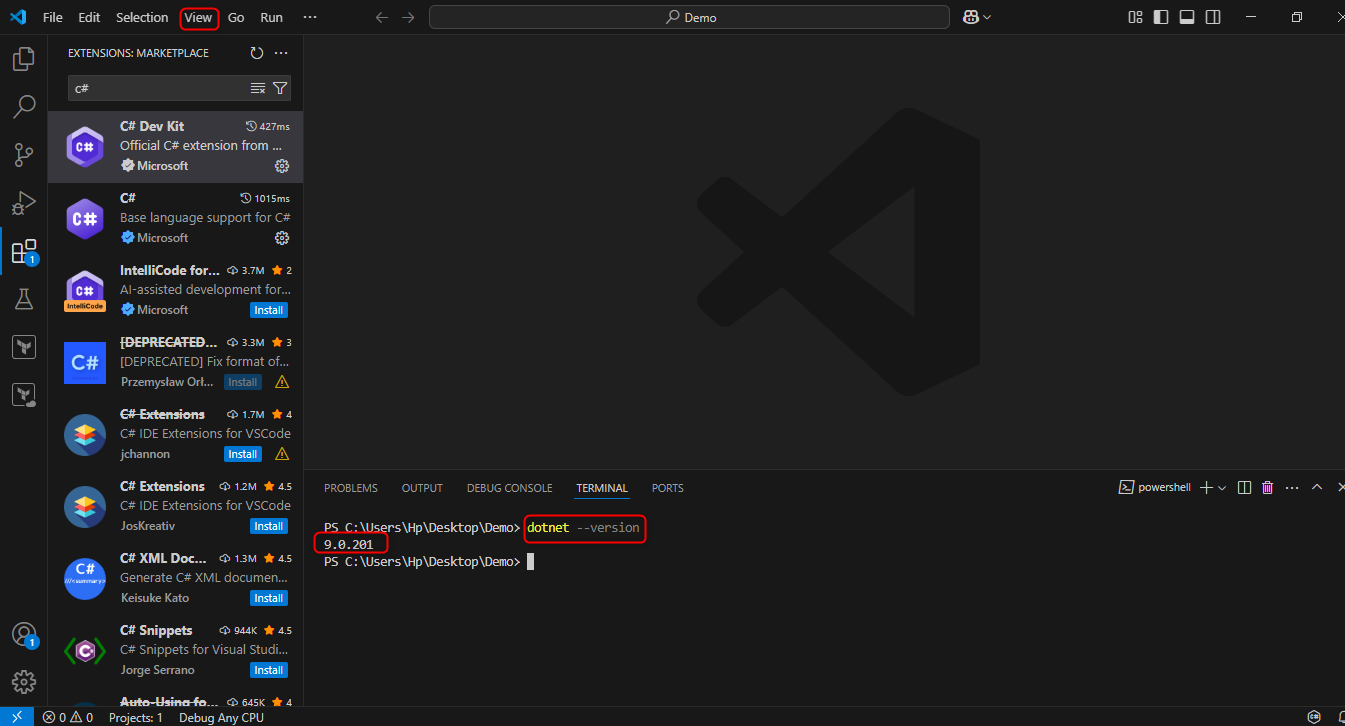Click the Extensions icon in activity bar

(x=23, y=251)
